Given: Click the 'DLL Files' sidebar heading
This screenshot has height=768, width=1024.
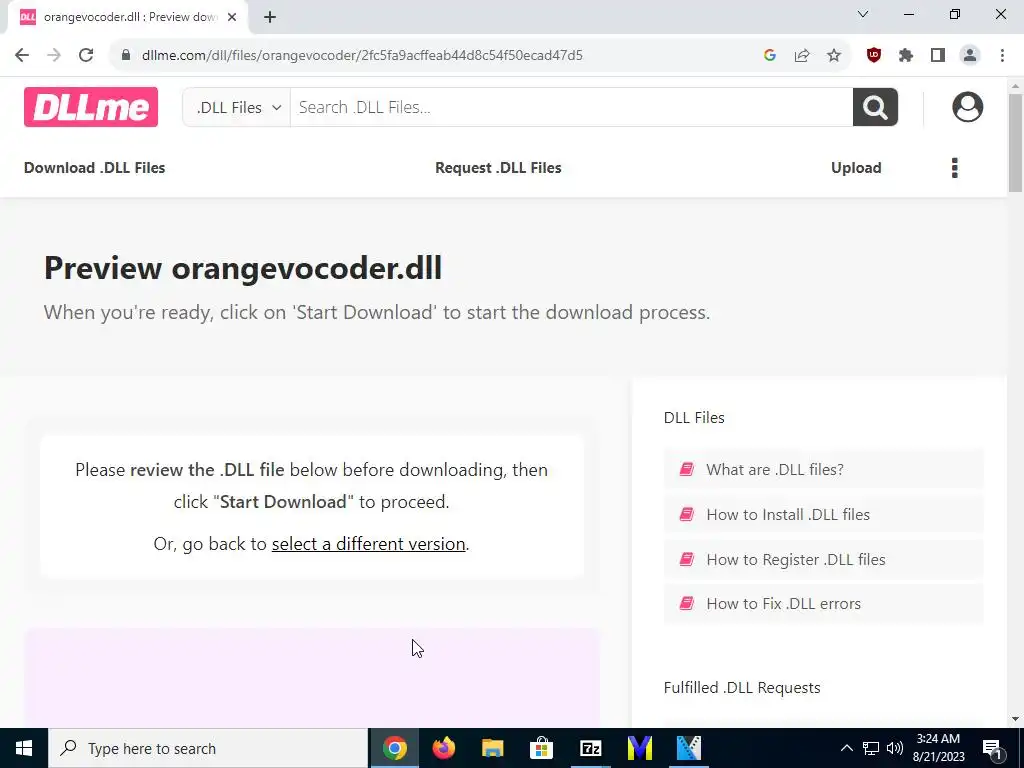Looking at the screenshot, I should pyautogui.click(x=694, y=418).
